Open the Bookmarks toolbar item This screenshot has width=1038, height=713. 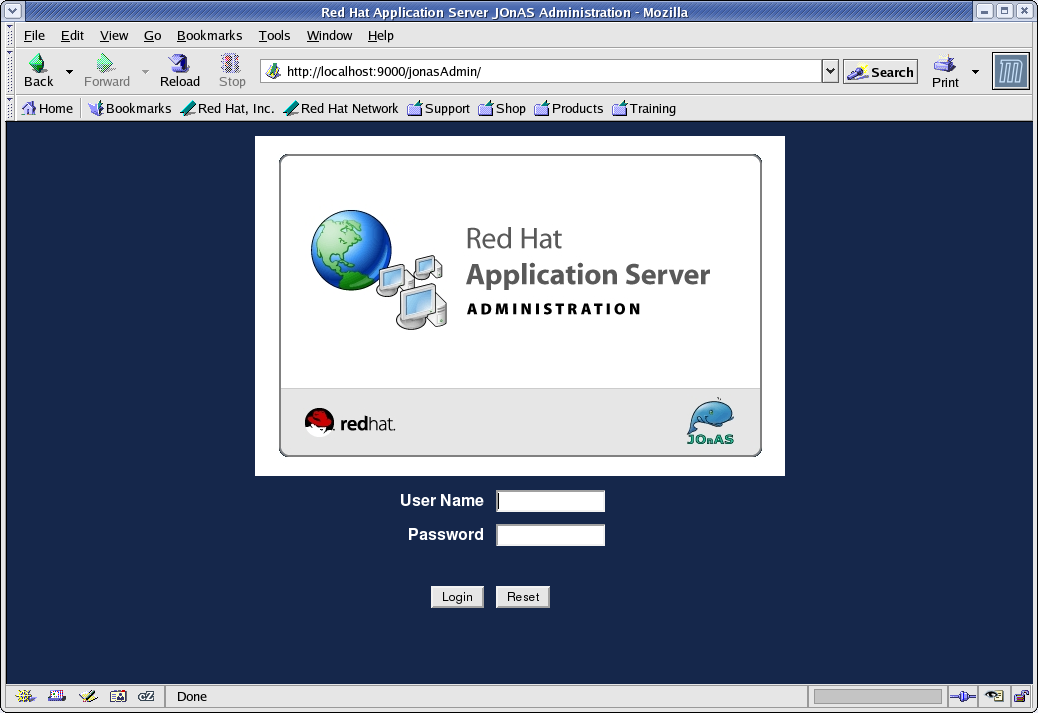130,109
